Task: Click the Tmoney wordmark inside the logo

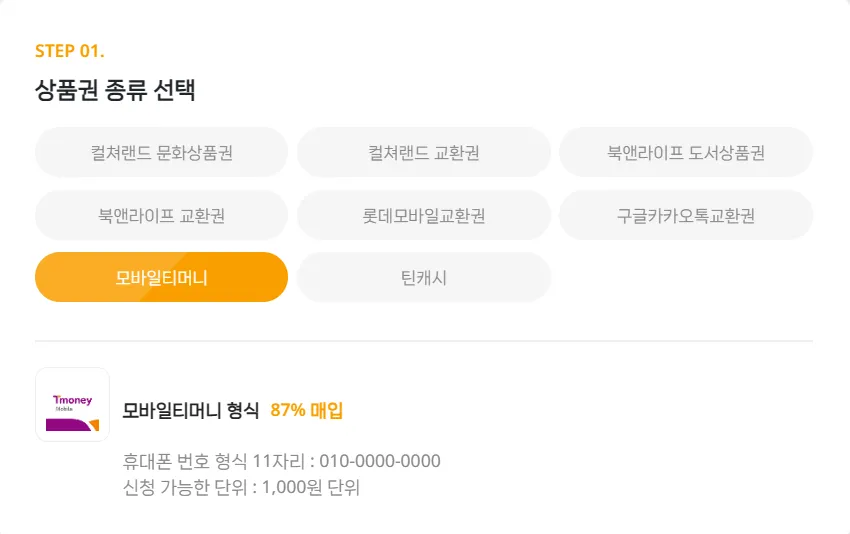Action: pos(72,400)
